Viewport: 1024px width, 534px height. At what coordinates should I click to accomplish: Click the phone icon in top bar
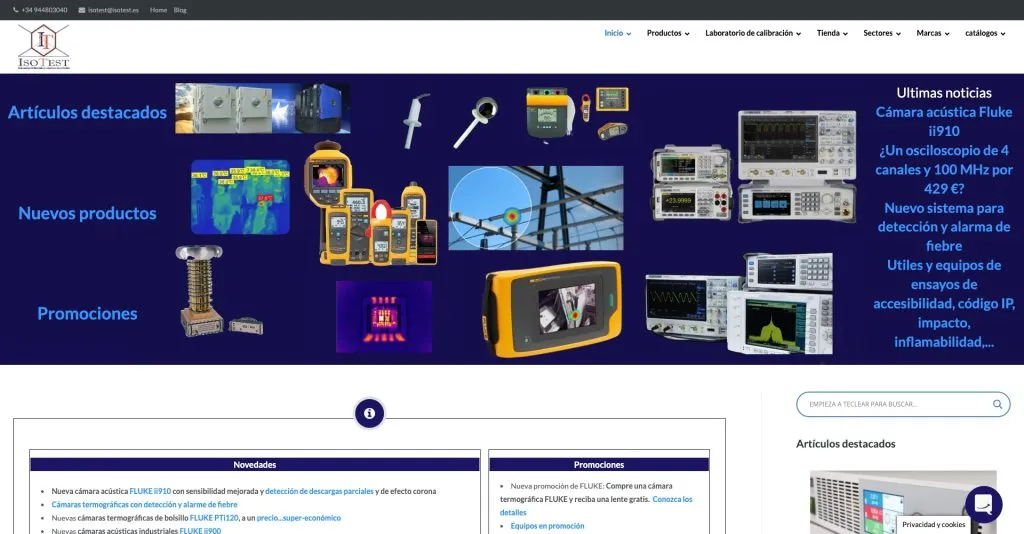pos(16,10)
